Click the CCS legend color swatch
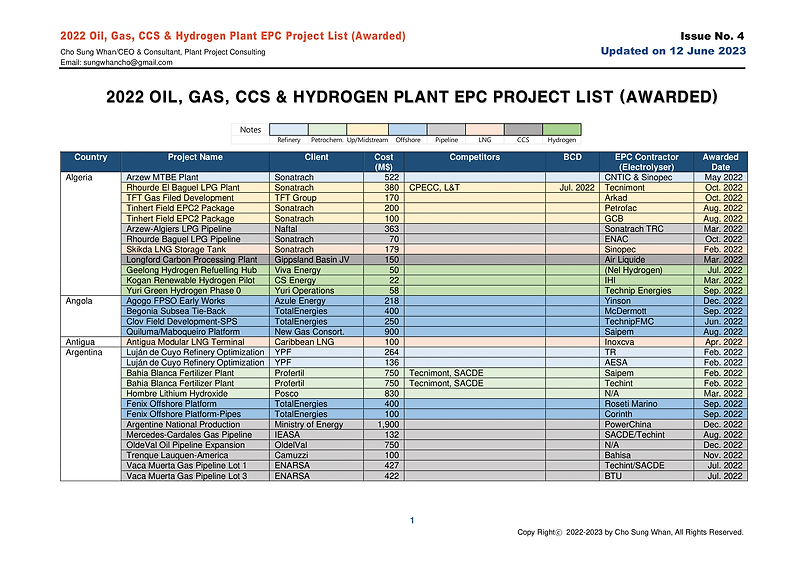Image resolution: width=800 pixels, height=565 pixels. pyautogui.click(x=523, y=130)
